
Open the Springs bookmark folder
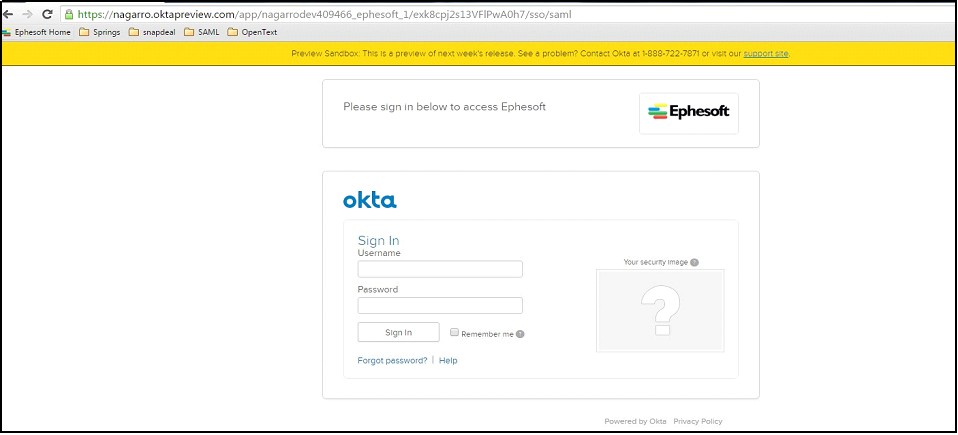tap(100, 32)
